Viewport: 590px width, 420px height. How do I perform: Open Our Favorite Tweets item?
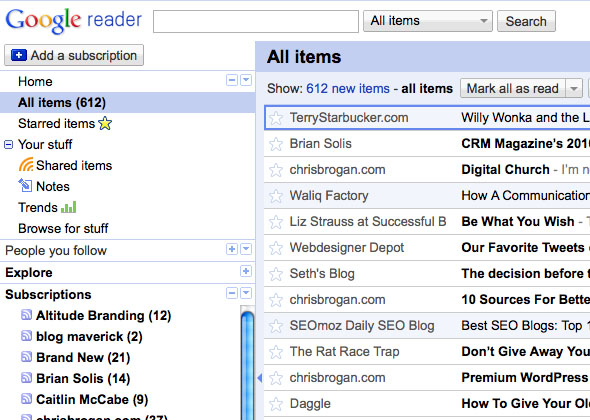point(523,248)
